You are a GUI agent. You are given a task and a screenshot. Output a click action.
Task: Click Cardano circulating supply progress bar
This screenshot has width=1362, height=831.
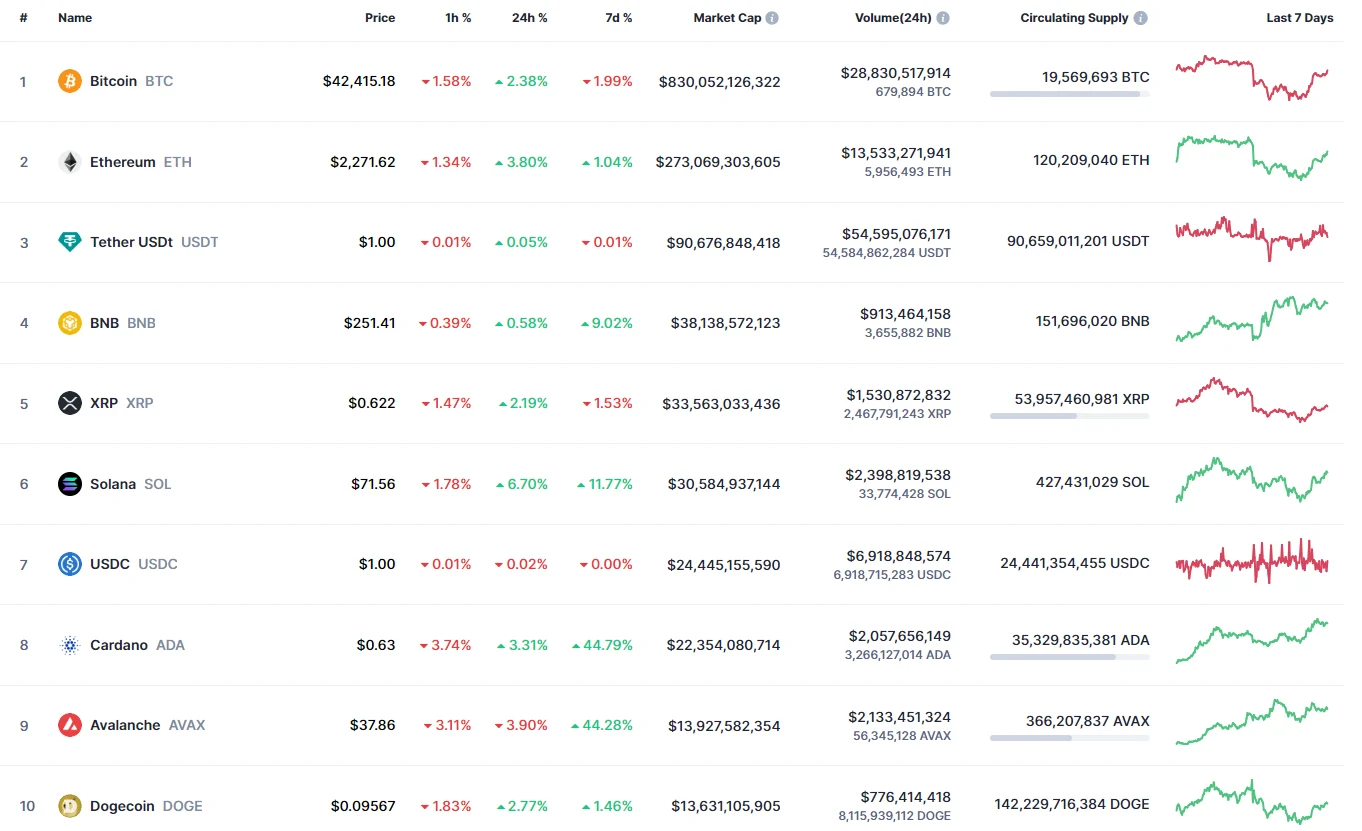[1069, 657]
